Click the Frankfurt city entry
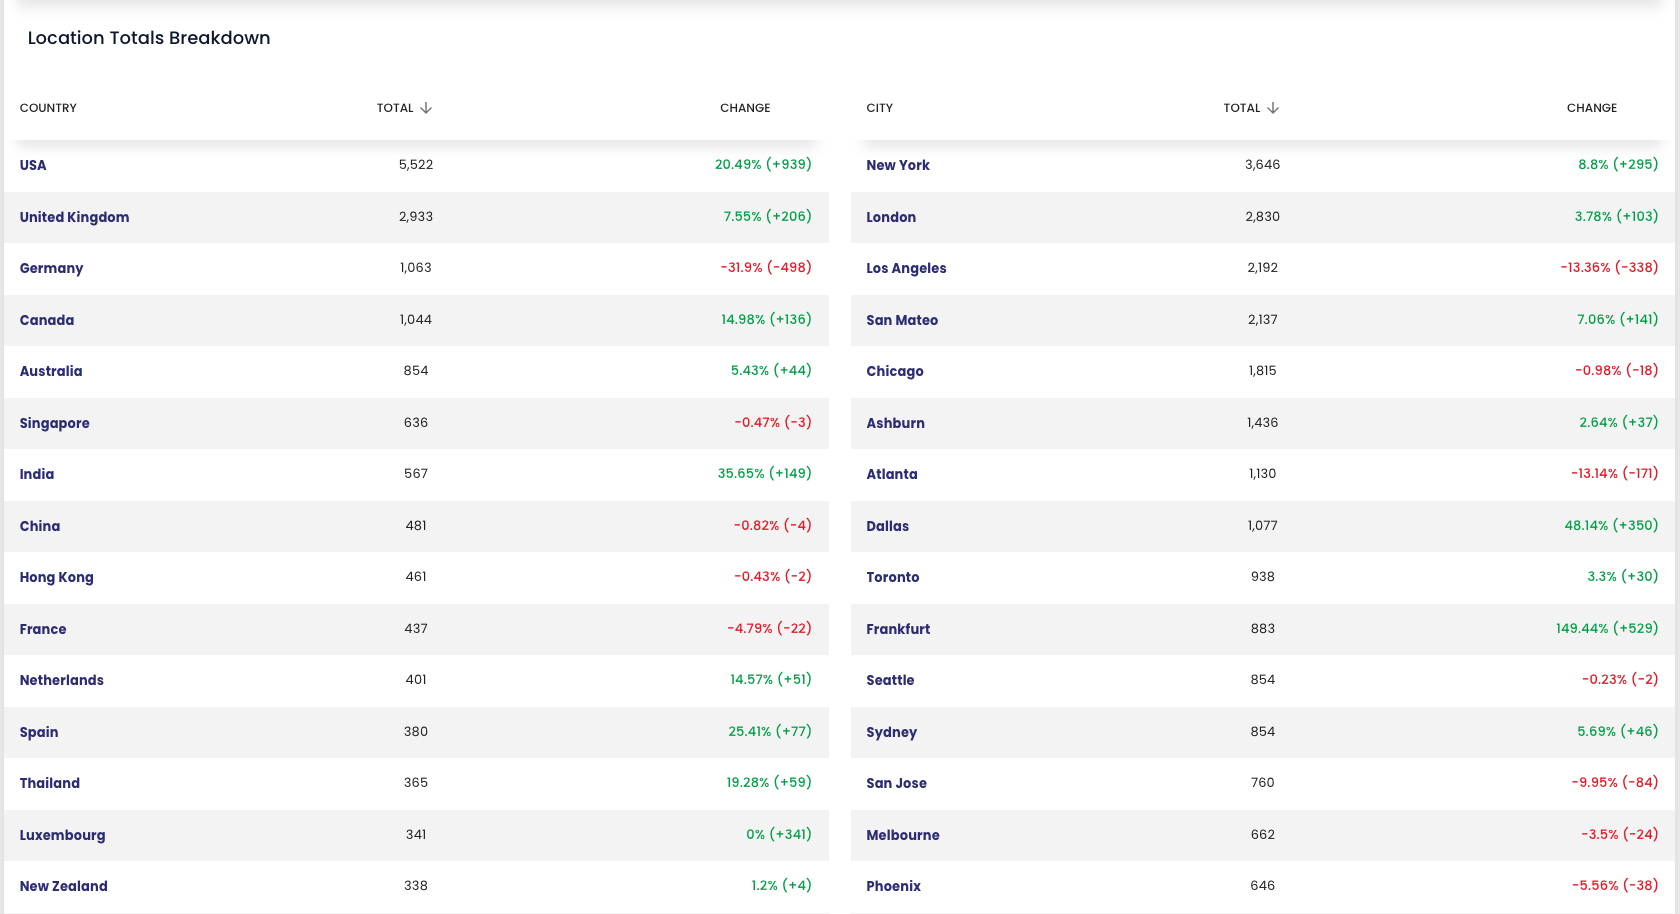The height and width of the screenshot is (914, 1680). (x=898, y=629)
